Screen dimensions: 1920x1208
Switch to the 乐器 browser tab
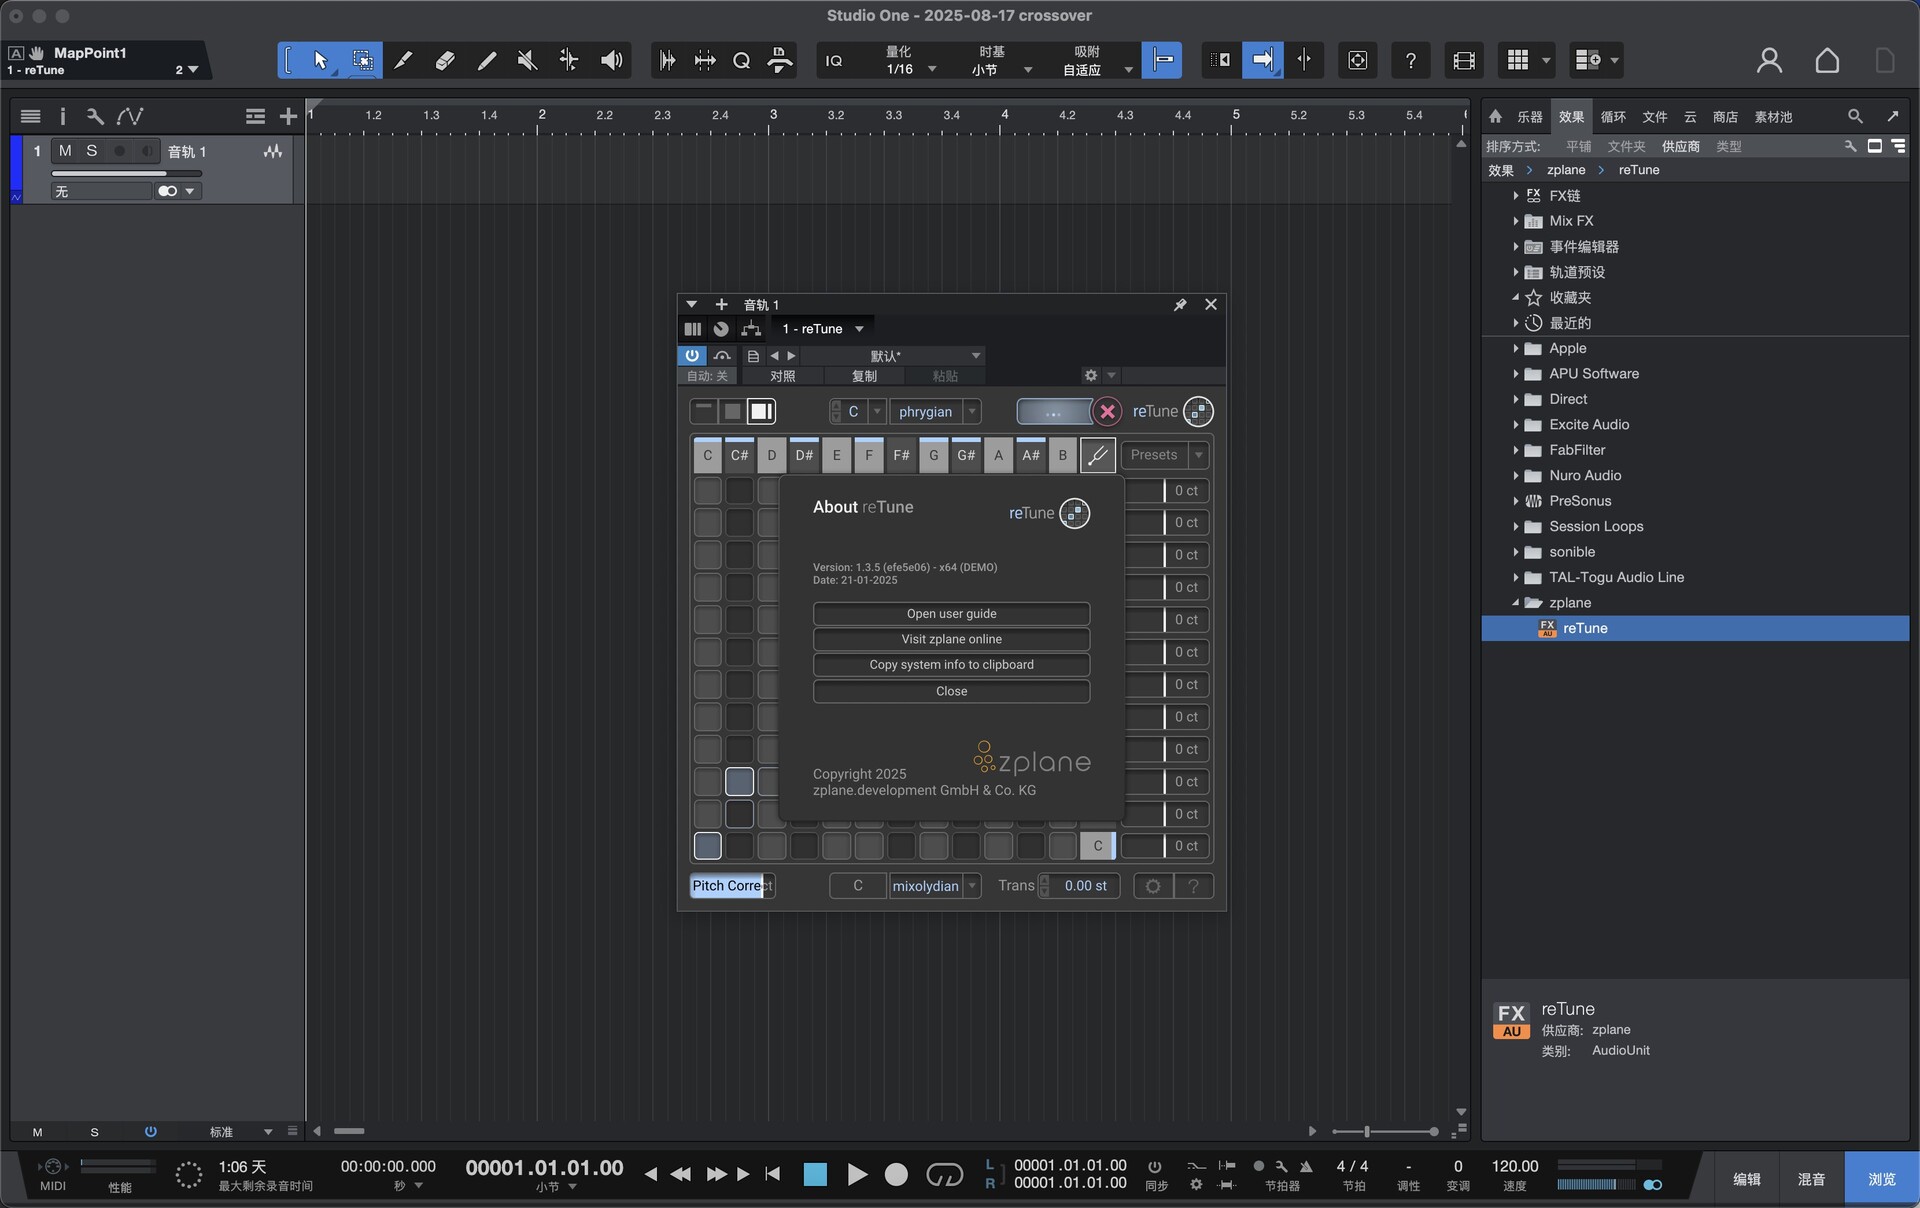(1530, 117)
